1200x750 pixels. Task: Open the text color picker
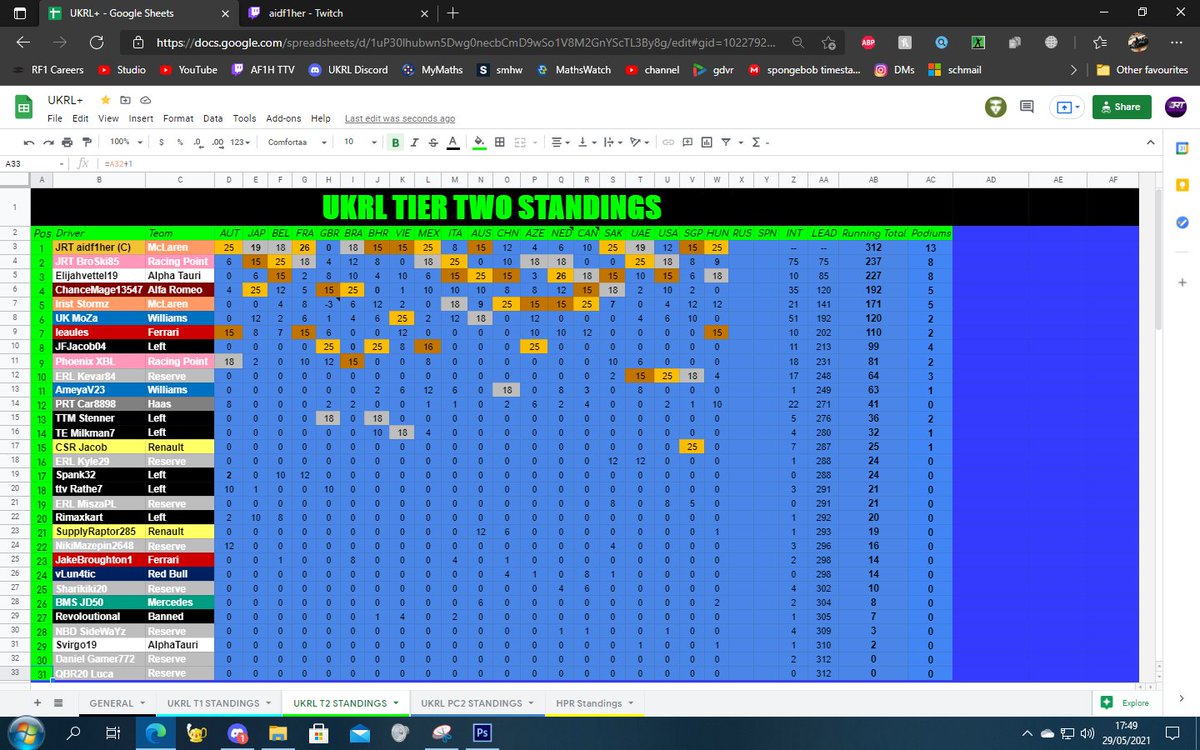[x=453, y=142]
